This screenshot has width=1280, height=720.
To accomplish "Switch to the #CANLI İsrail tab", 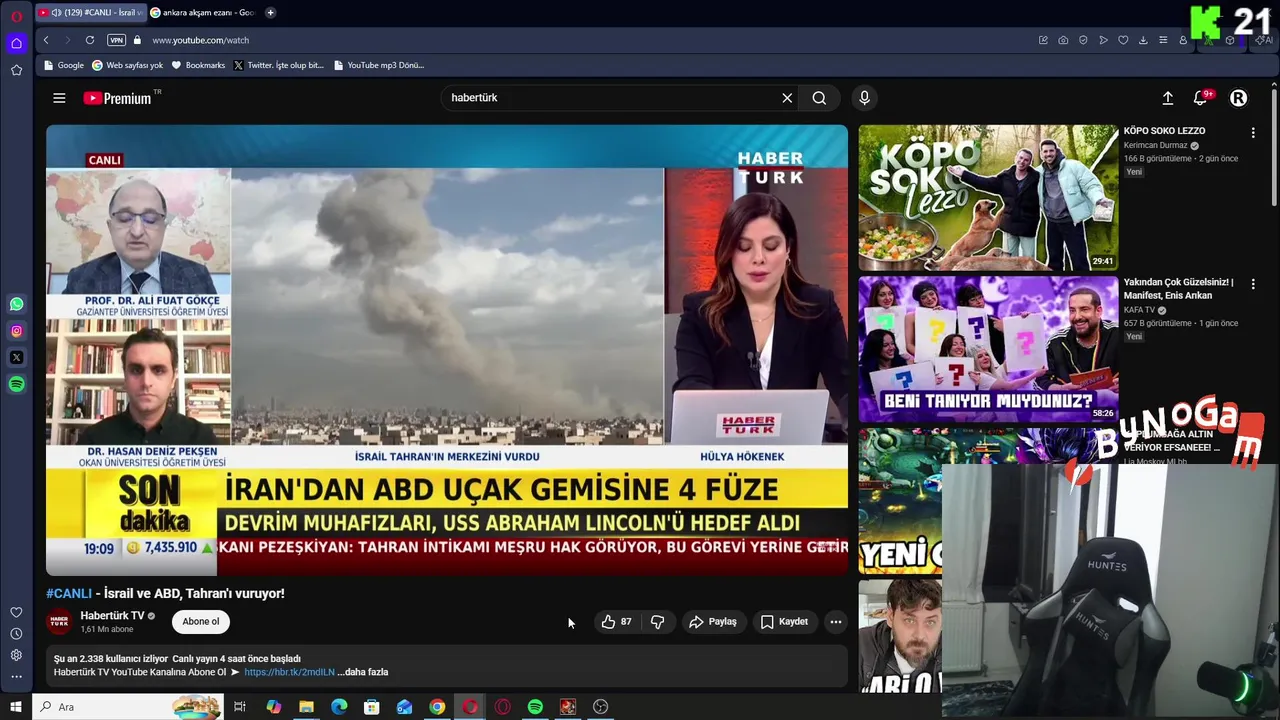I will click(x=90, y=13).
